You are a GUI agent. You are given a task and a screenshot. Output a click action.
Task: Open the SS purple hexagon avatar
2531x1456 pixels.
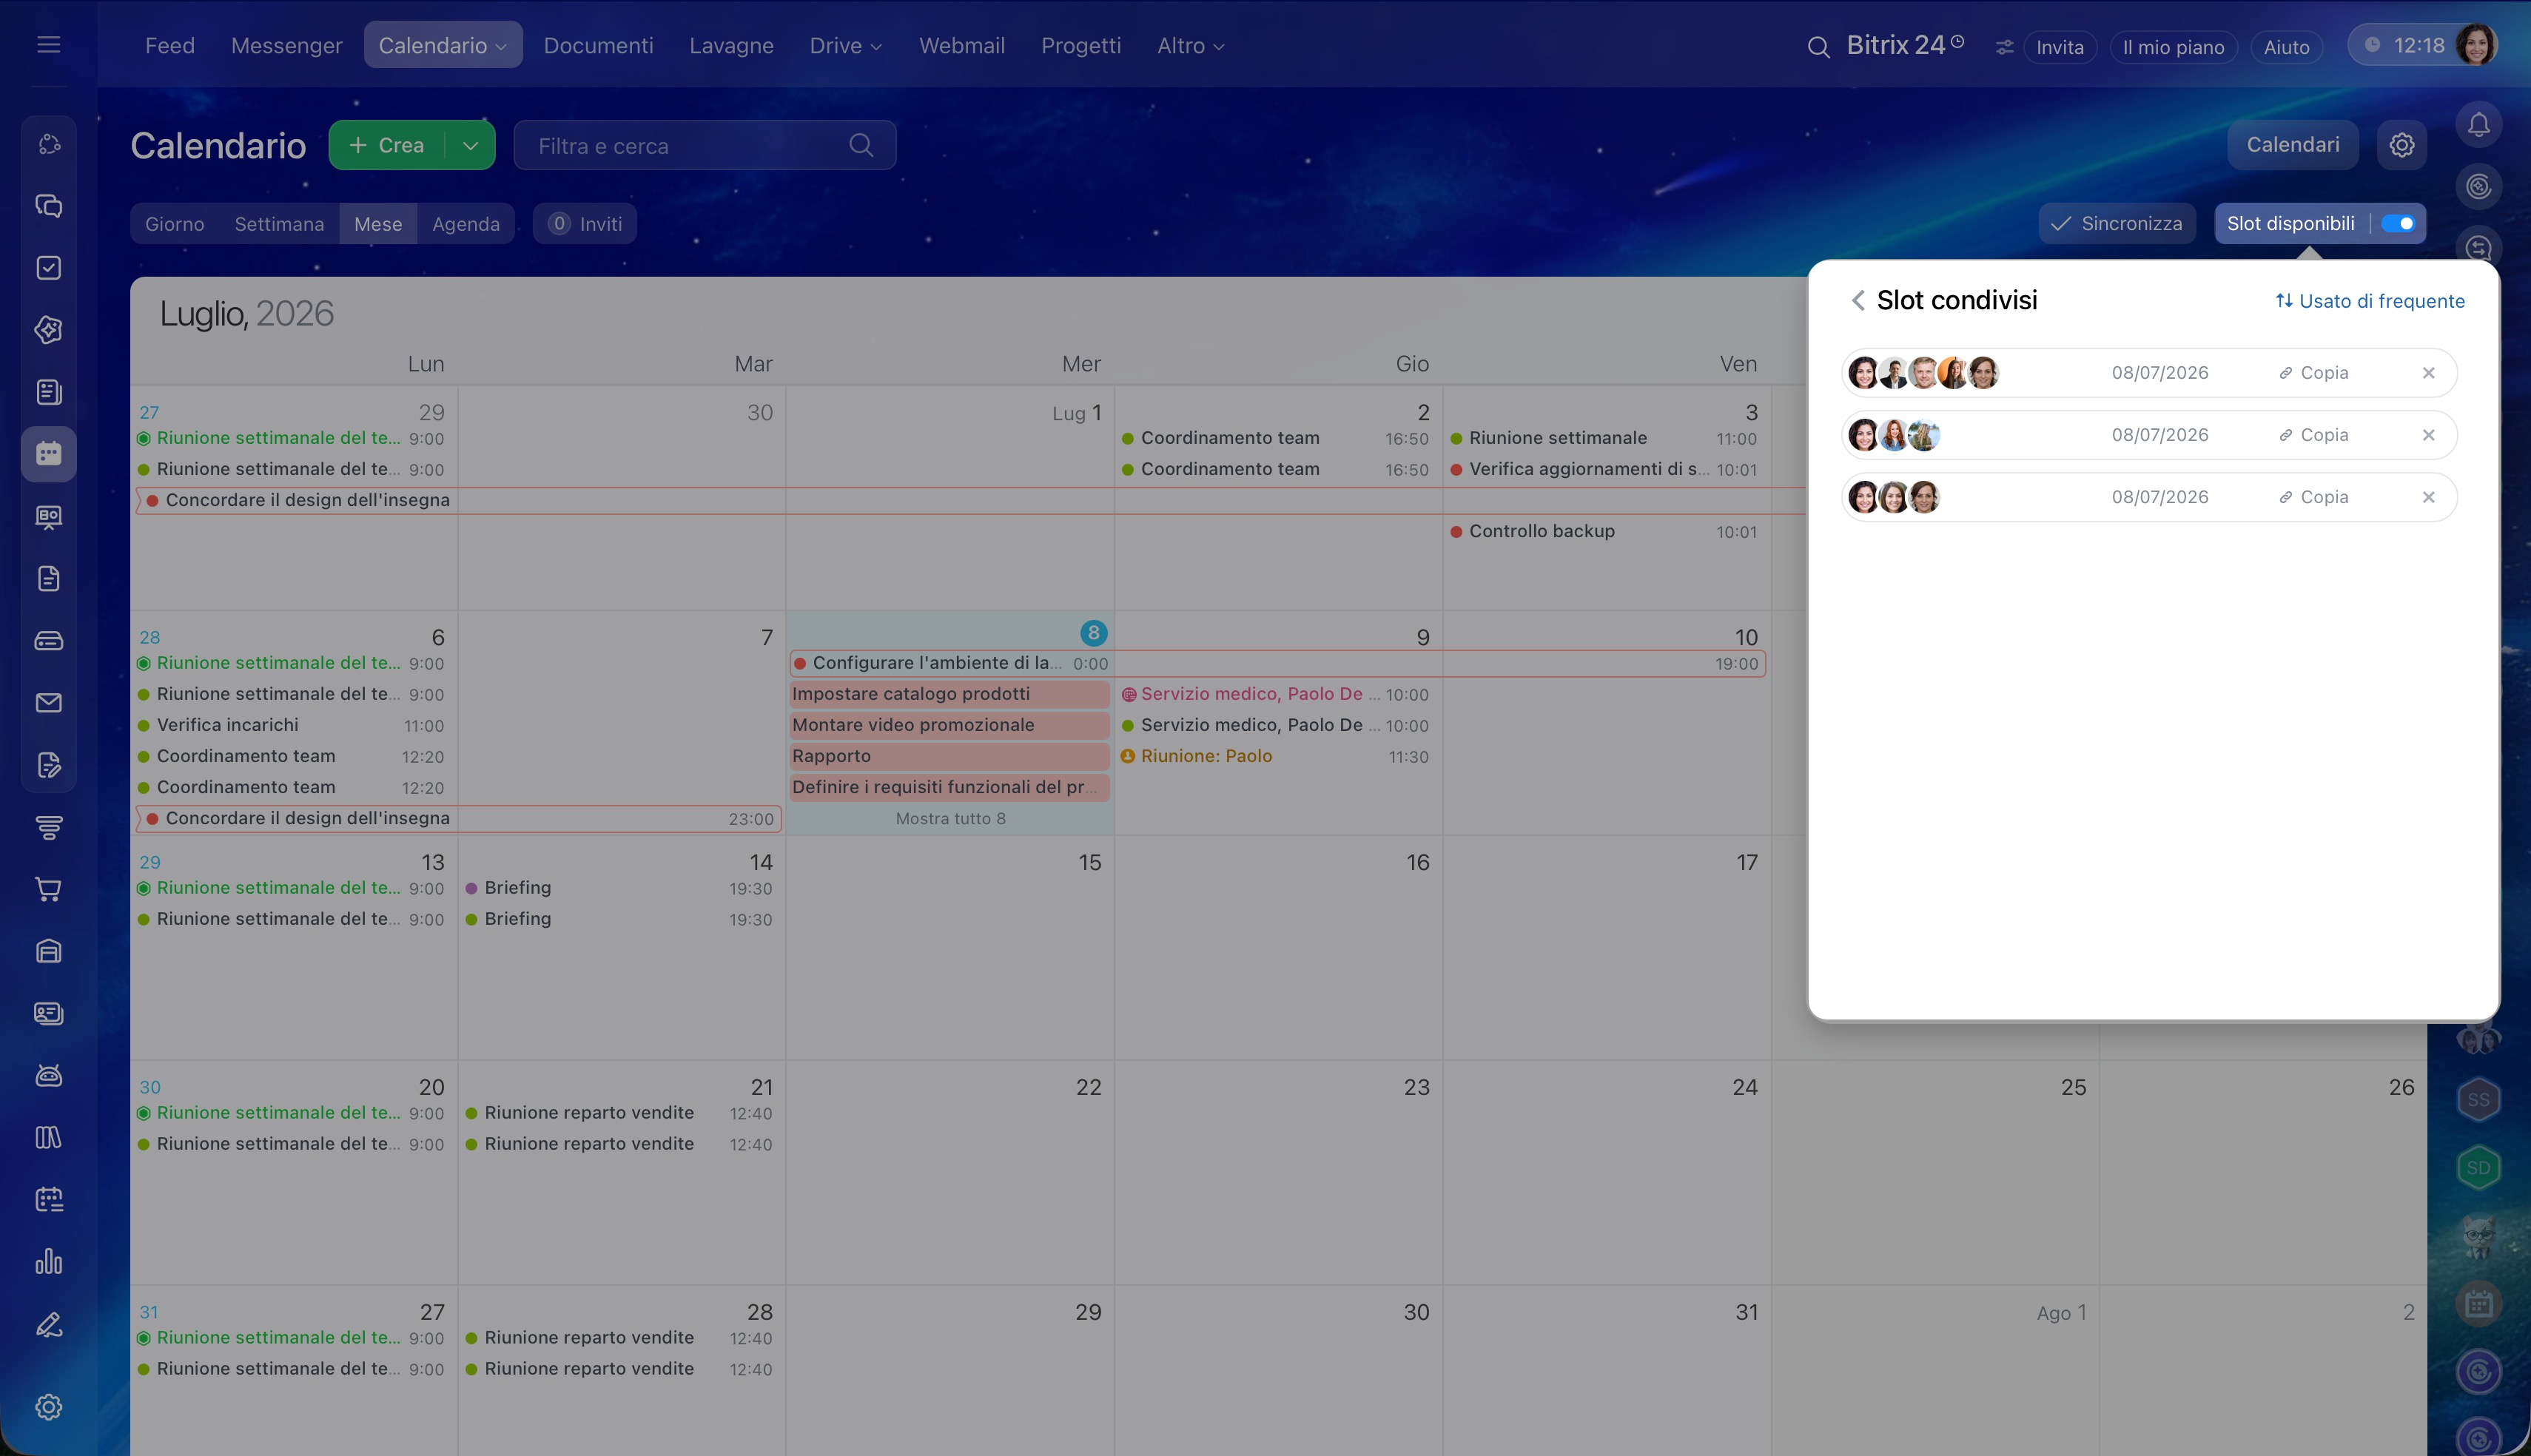(x=2478, y=1100)
